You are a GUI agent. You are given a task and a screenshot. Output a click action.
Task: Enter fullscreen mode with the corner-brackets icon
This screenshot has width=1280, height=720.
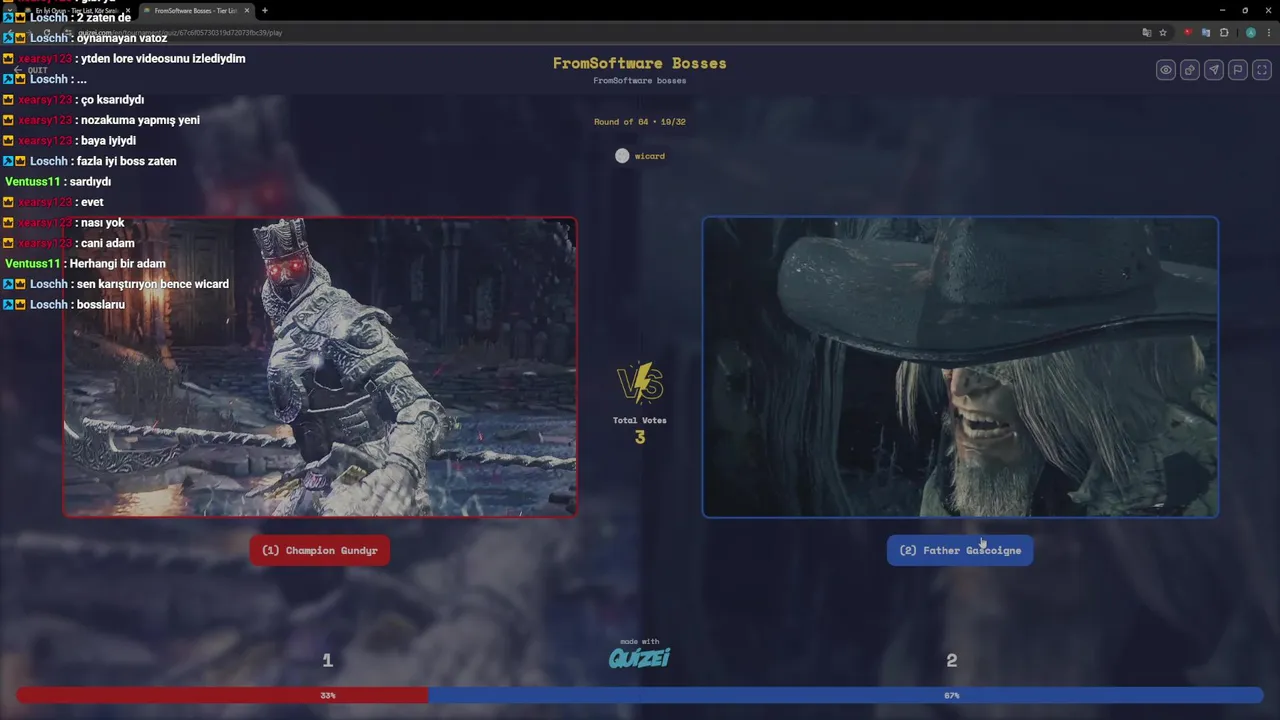(1262, 70)
